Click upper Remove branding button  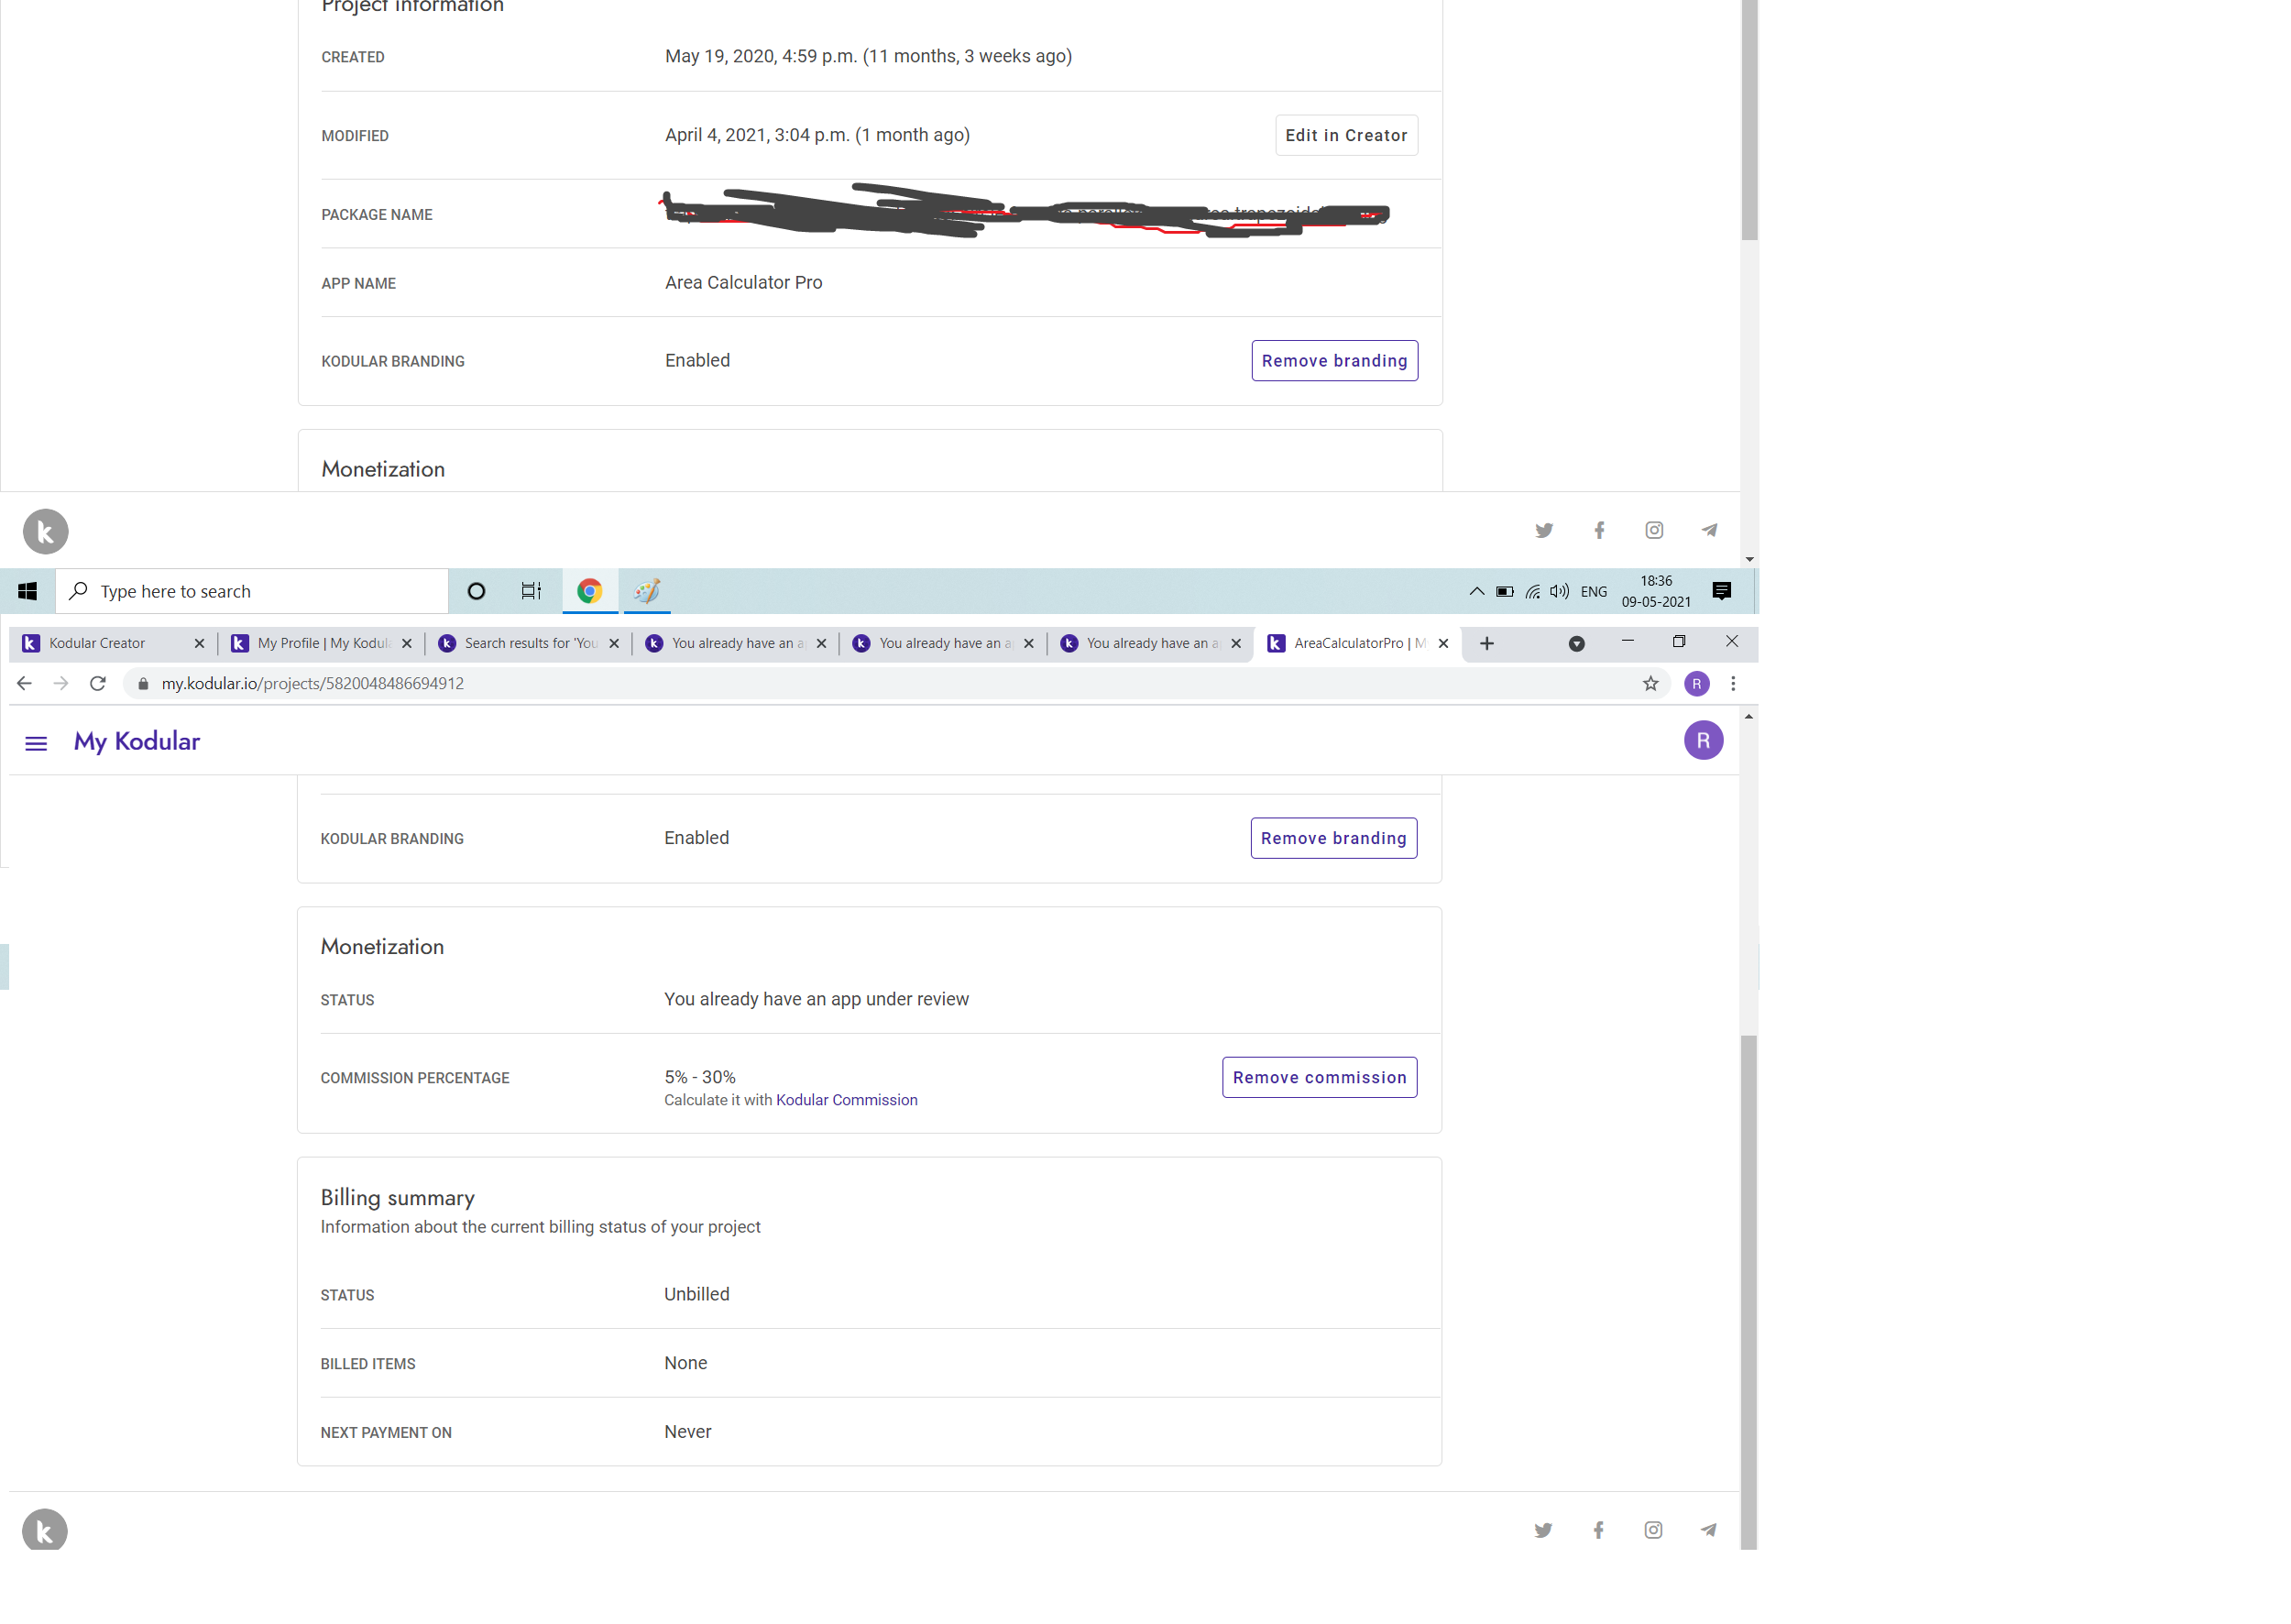click(1334, 361)
